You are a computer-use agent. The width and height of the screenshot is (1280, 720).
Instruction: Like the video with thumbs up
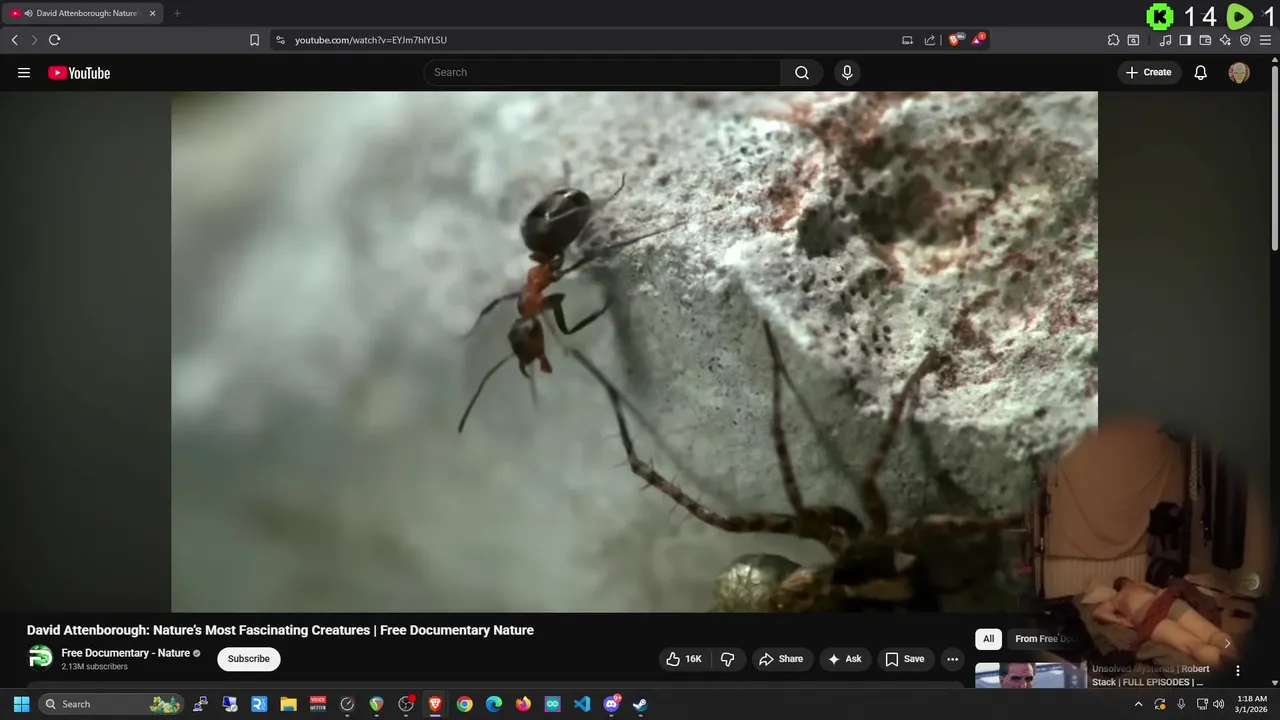click(684, 659)
